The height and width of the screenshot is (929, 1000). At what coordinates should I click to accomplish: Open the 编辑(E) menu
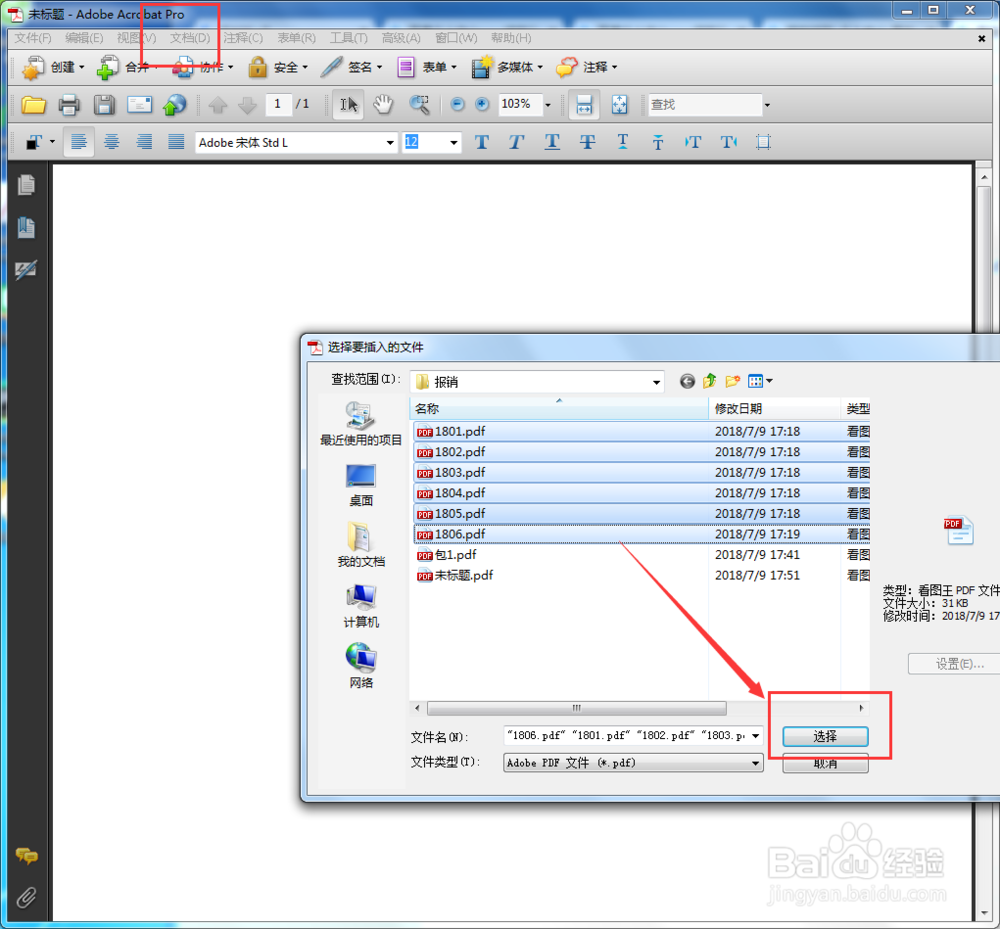pos(84,38)
